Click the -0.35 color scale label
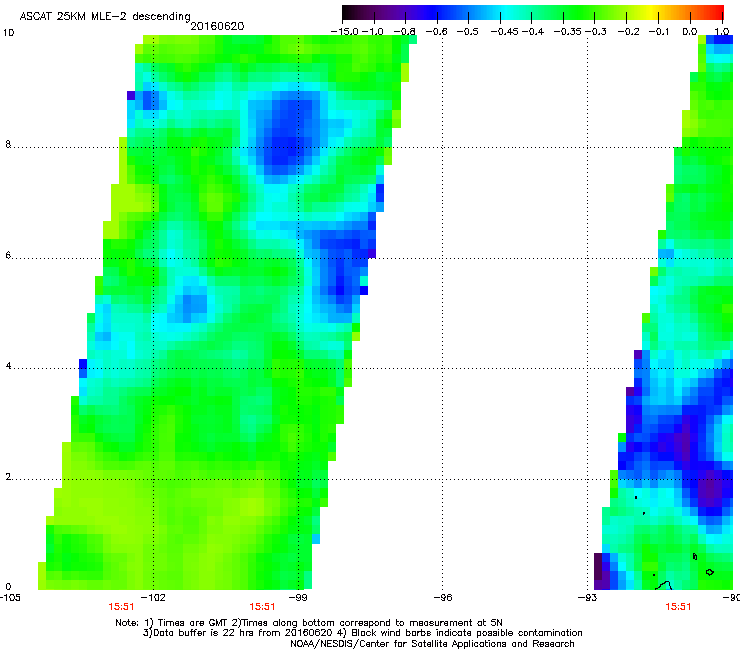 coord(568,32)
